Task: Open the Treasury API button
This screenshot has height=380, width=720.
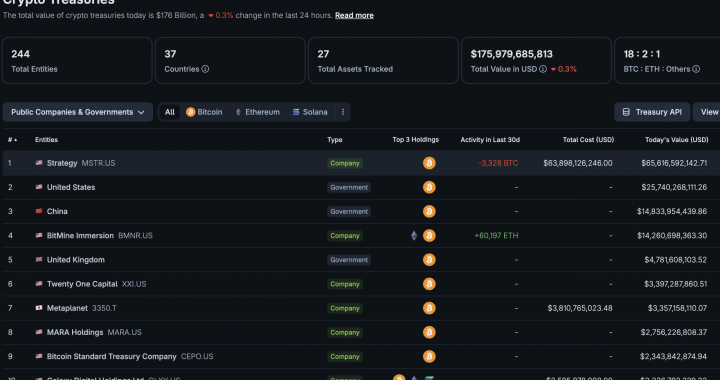Action: pyautogui.click(x=652, y=112)
